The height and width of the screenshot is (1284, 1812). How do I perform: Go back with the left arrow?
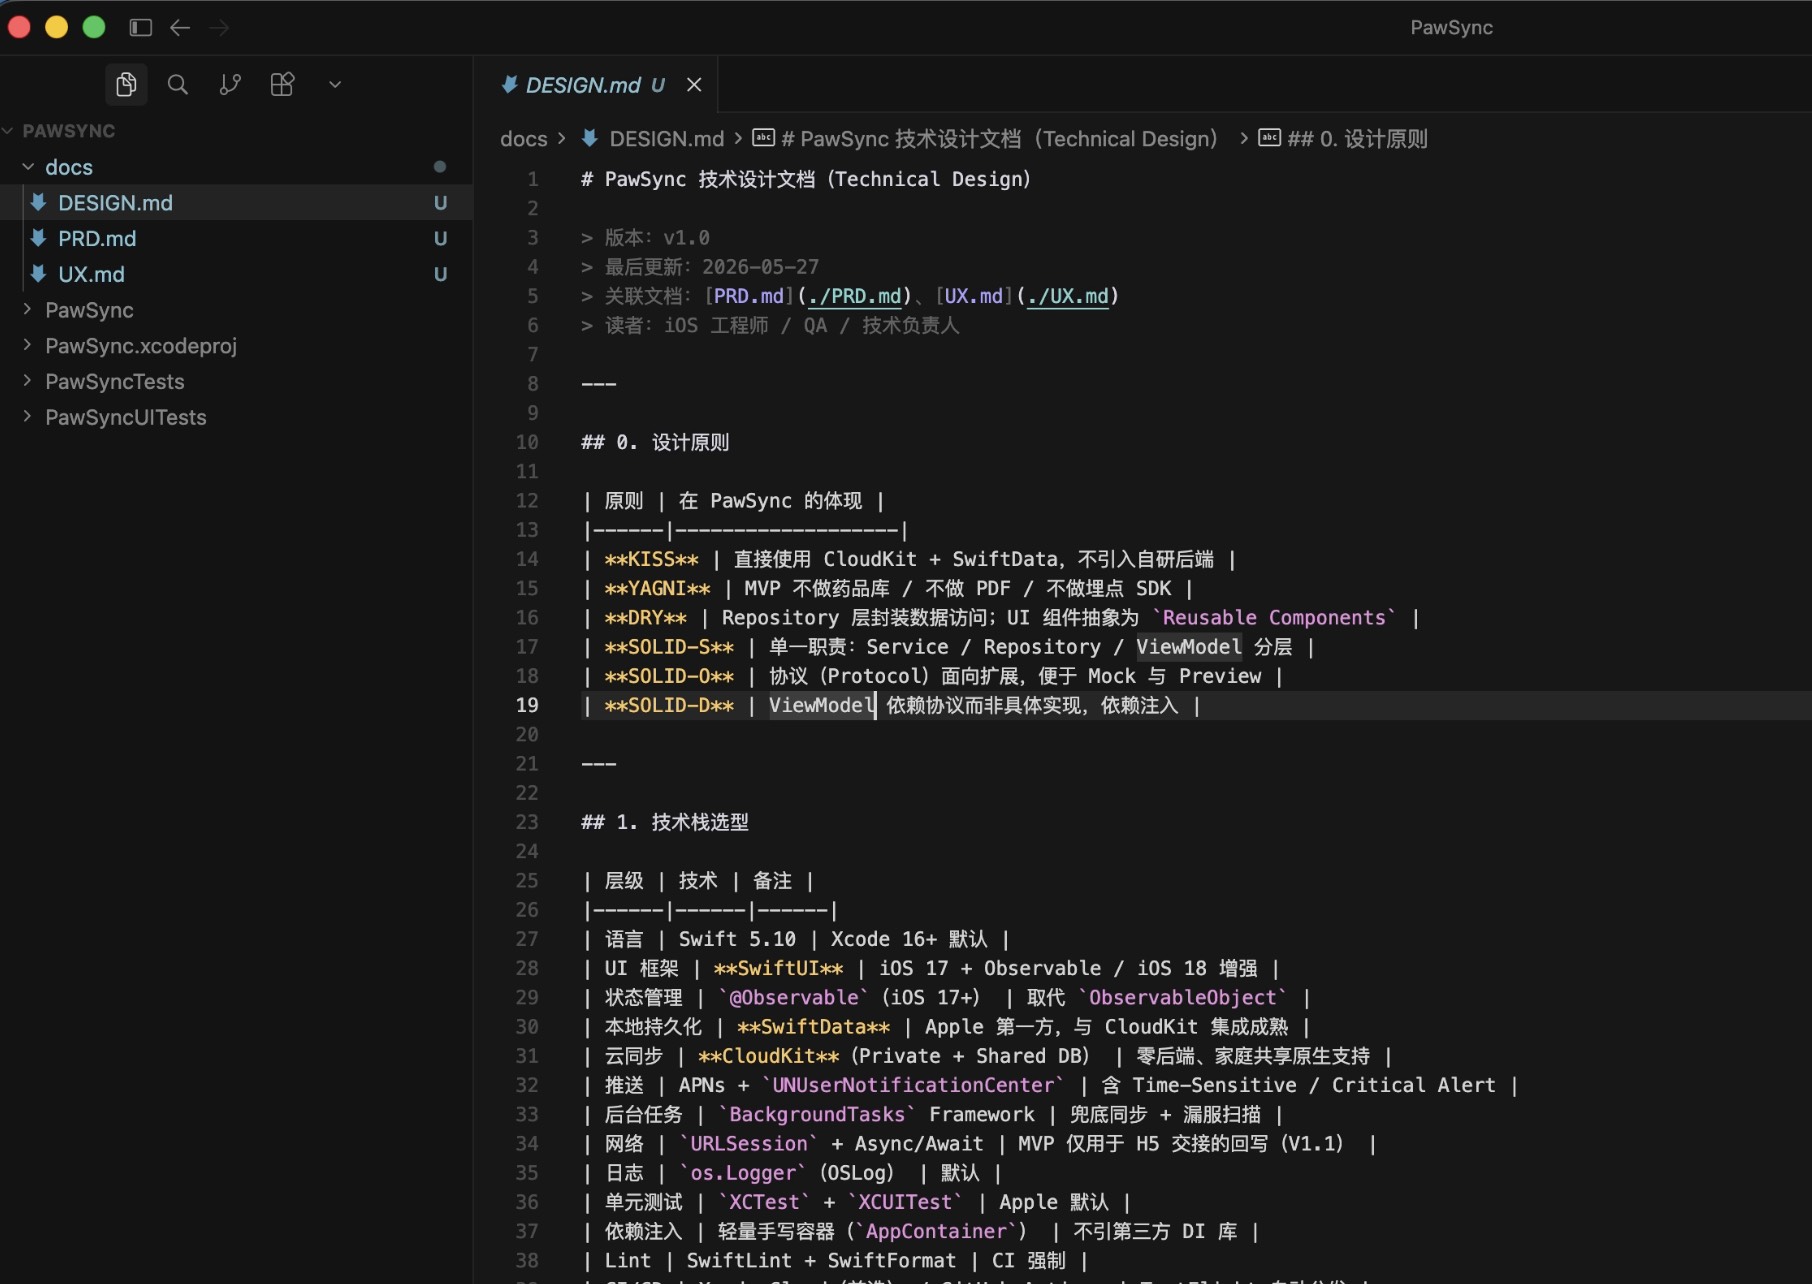coord(180,28)
